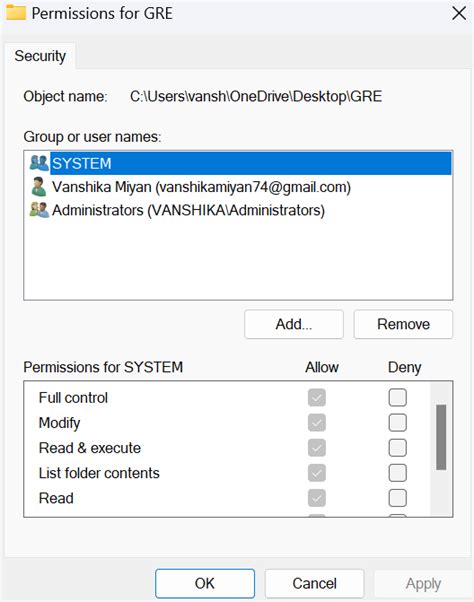The image size is (474, 602).
Task: Click the Remove button
Action: [x=403, y=324]
